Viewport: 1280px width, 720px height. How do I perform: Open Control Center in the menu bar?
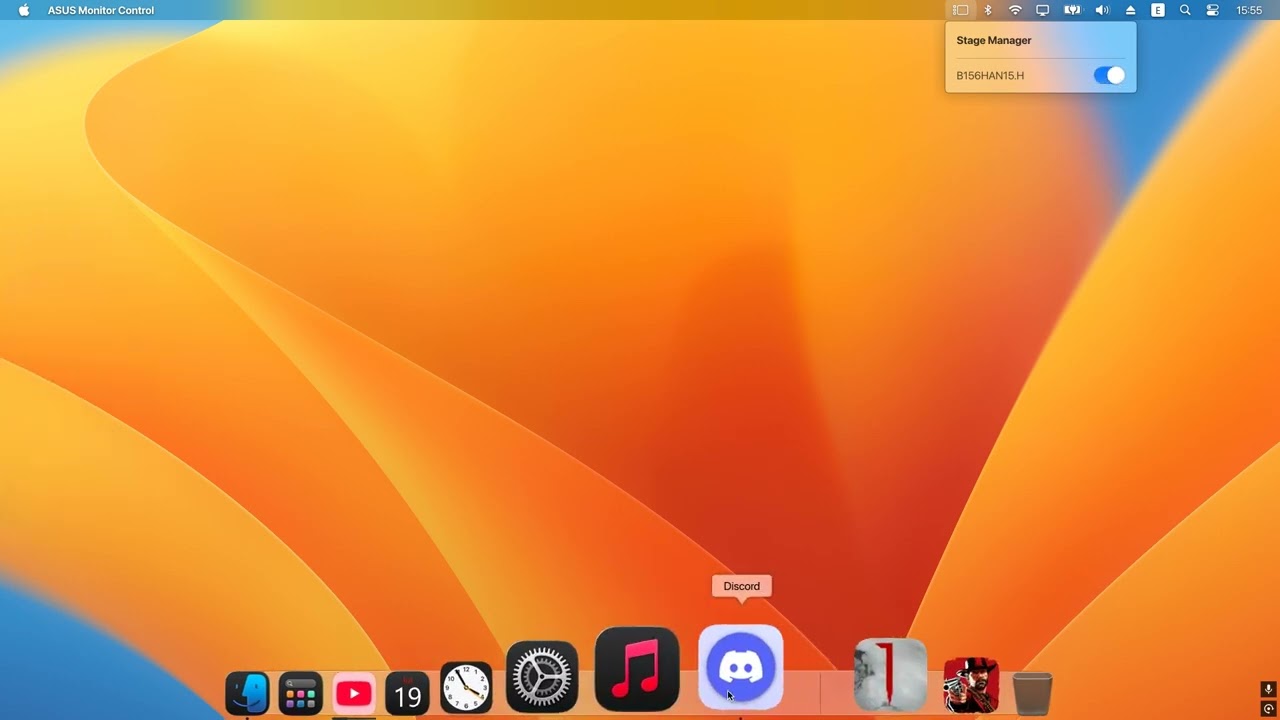coord(1212,10)
